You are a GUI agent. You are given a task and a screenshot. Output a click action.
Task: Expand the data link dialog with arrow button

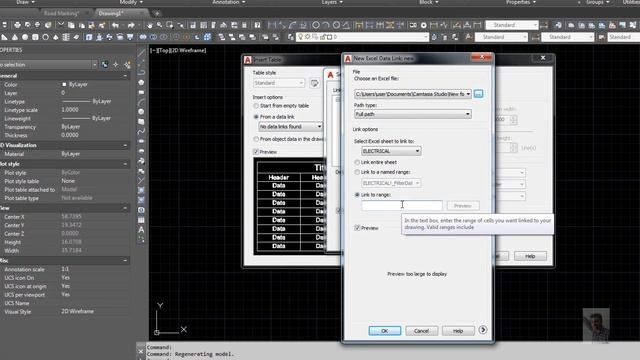(x=483, y=330)
